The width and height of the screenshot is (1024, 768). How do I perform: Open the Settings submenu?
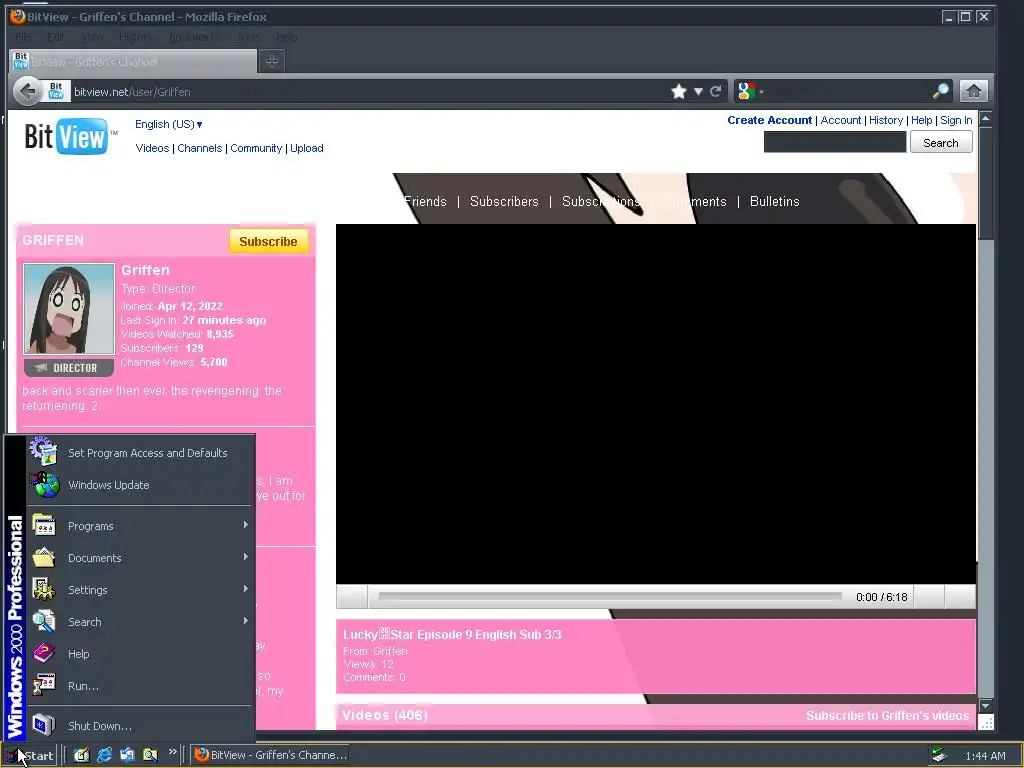point(140,590)
